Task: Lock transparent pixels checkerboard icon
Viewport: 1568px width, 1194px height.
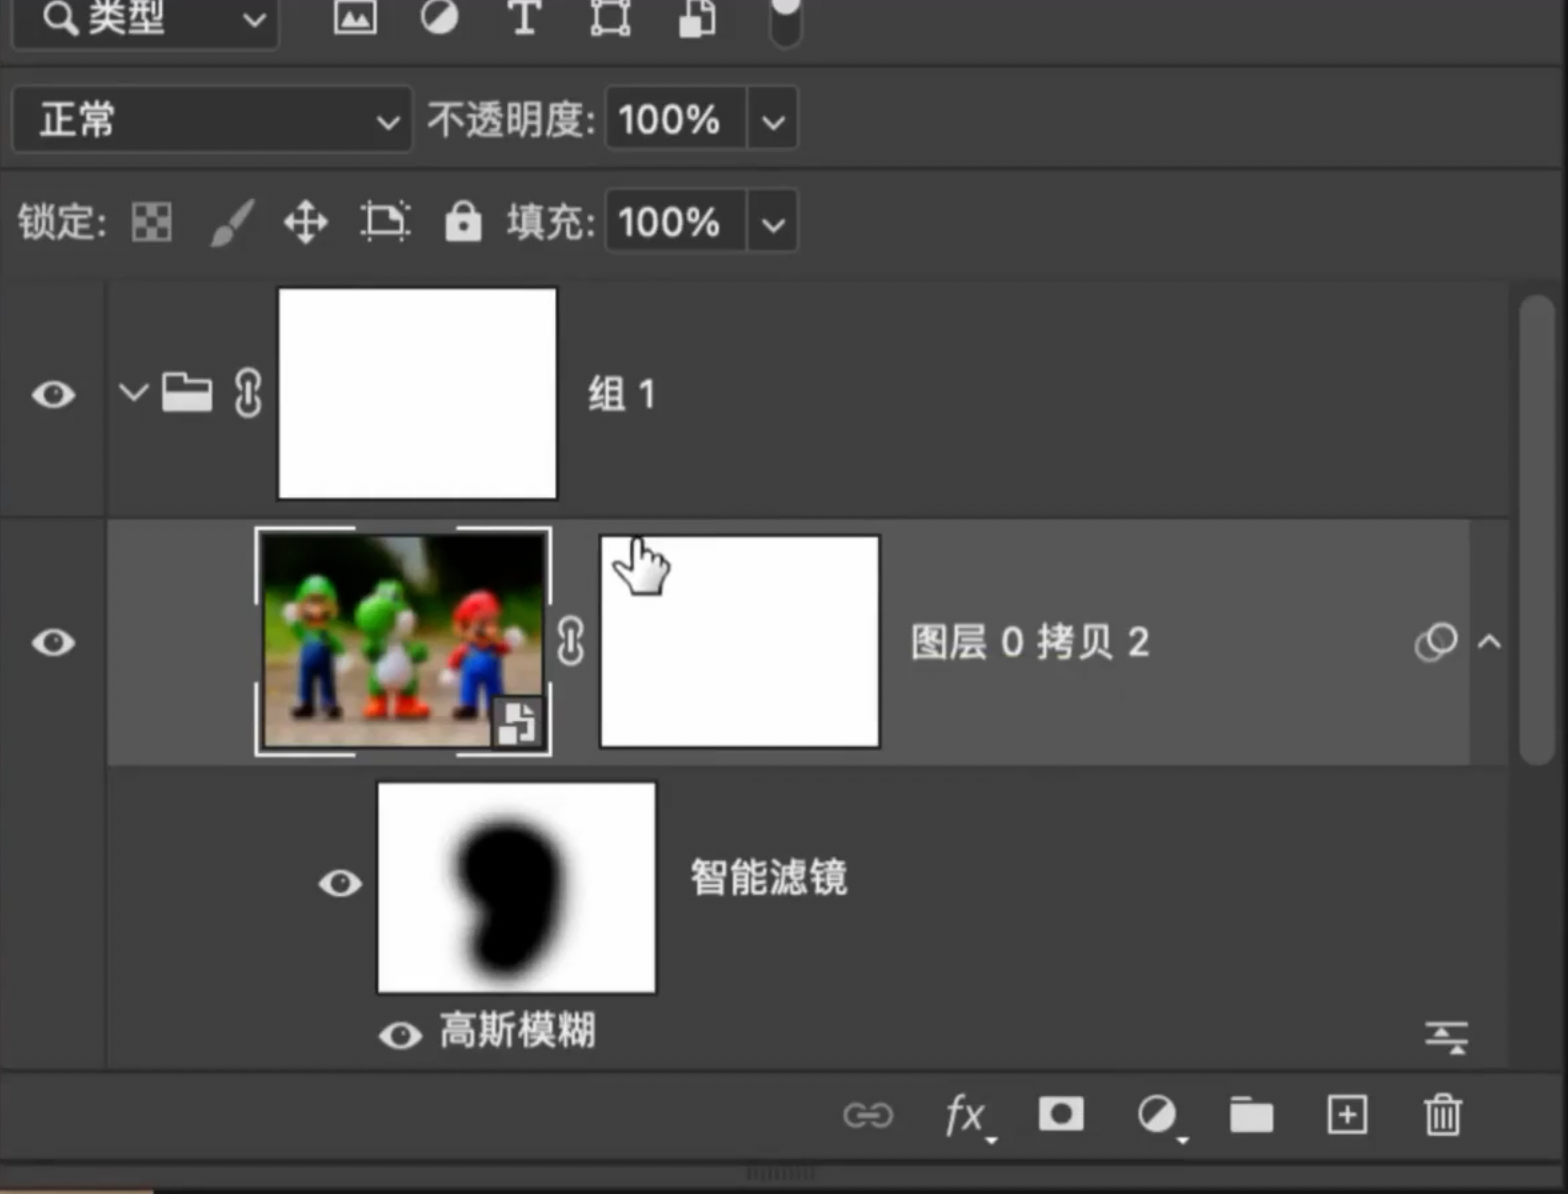Action: [x=152, y=222]
